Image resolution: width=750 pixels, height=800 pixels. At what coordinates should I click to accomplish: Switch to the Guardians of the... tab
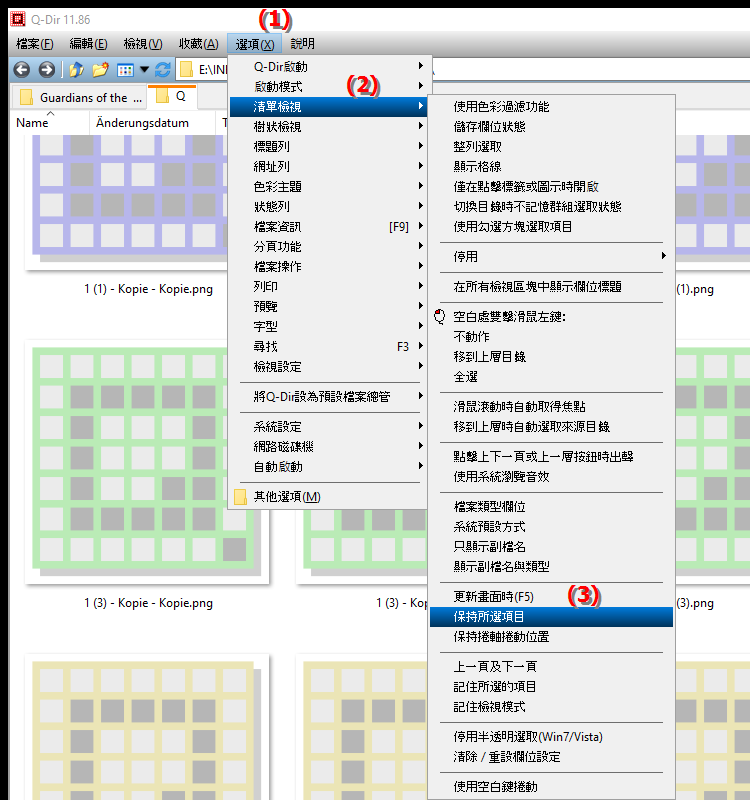click(x=80, y=97)
